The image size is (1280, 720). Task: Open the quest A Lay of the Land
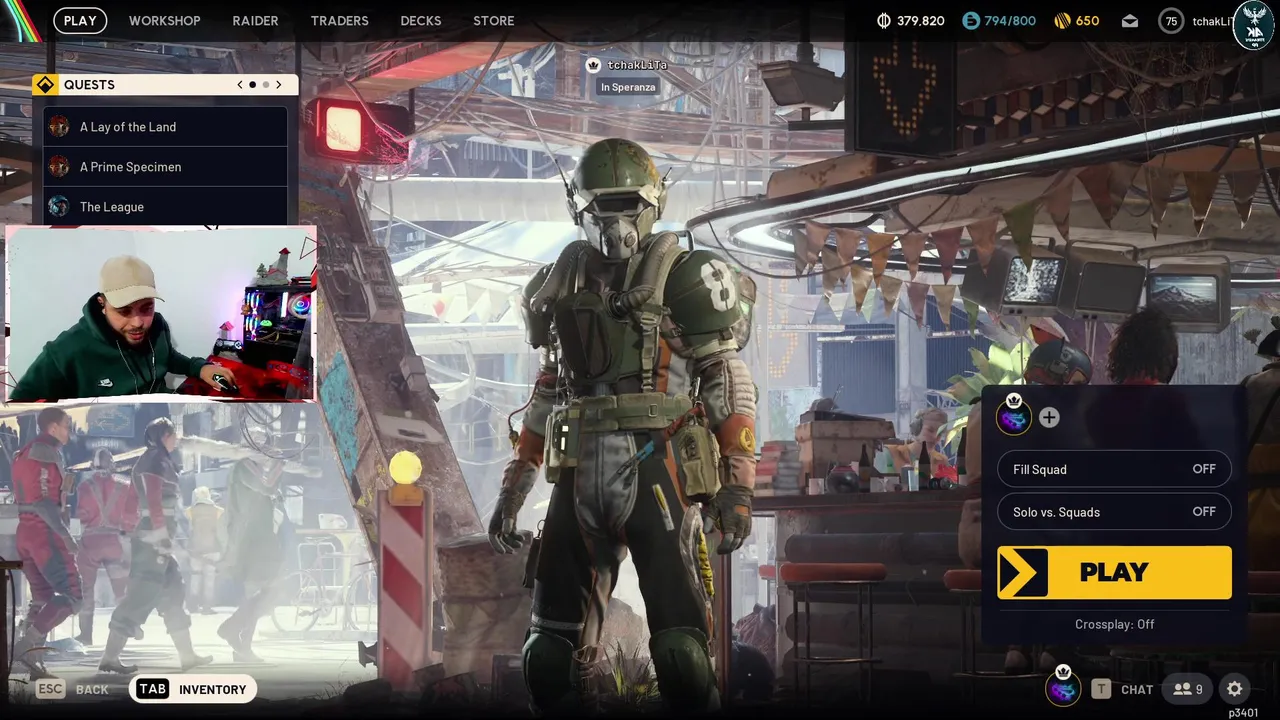(165, 127)
